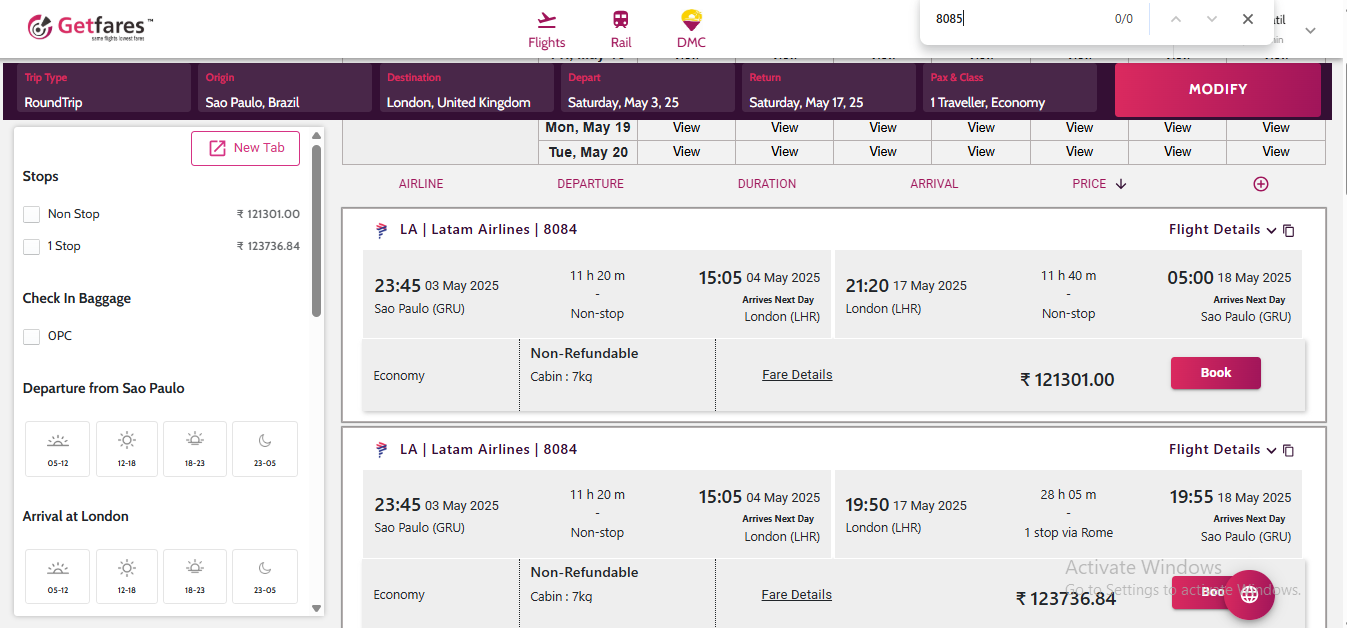Check the OPC baggage checkbox
1347x628 pixels.
coord(32,336)
